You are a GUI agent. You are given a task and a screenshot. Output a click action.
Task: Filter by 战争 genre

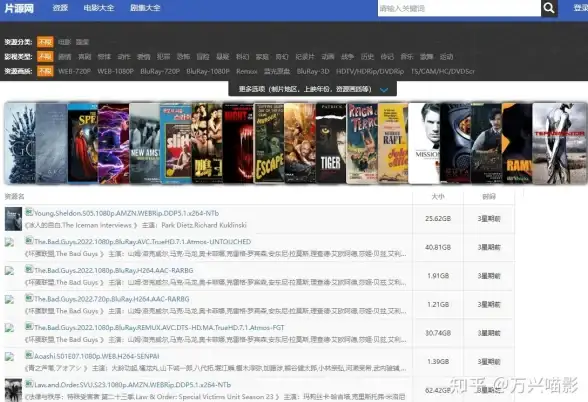click(347, 57)
